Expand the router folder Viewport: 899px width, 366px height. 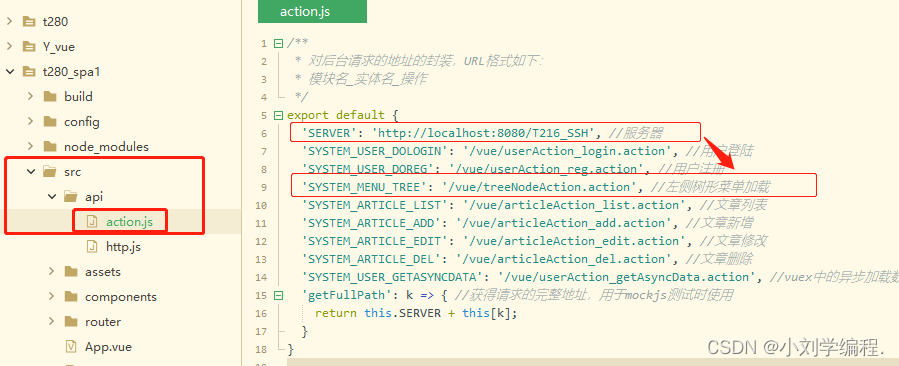coord(52,321)
